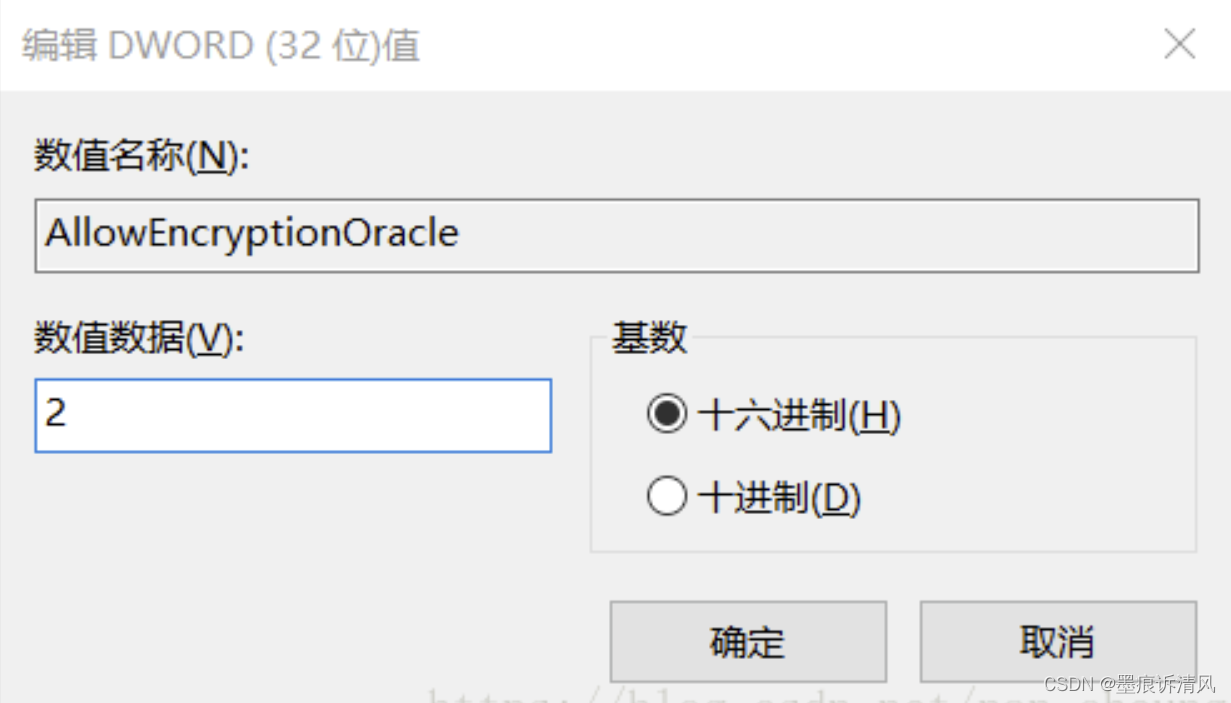Close the 编辑 DWORD dialog with X

pos(1180,44)
